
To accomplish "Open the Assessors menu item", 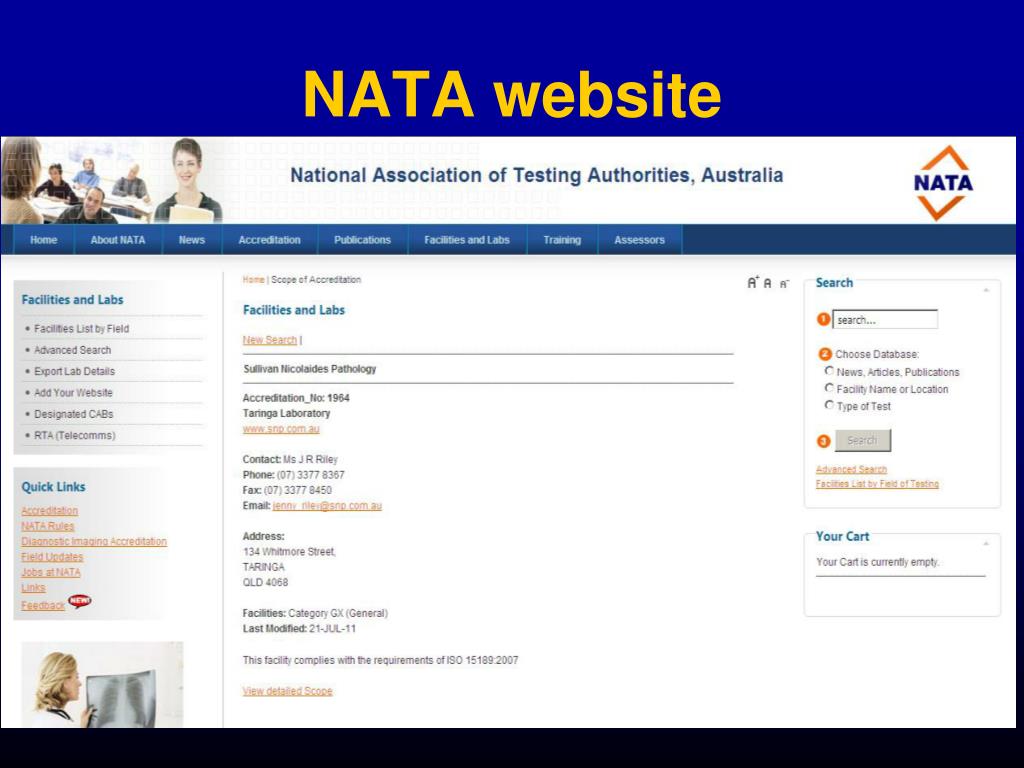I will [x=639, y=240].
